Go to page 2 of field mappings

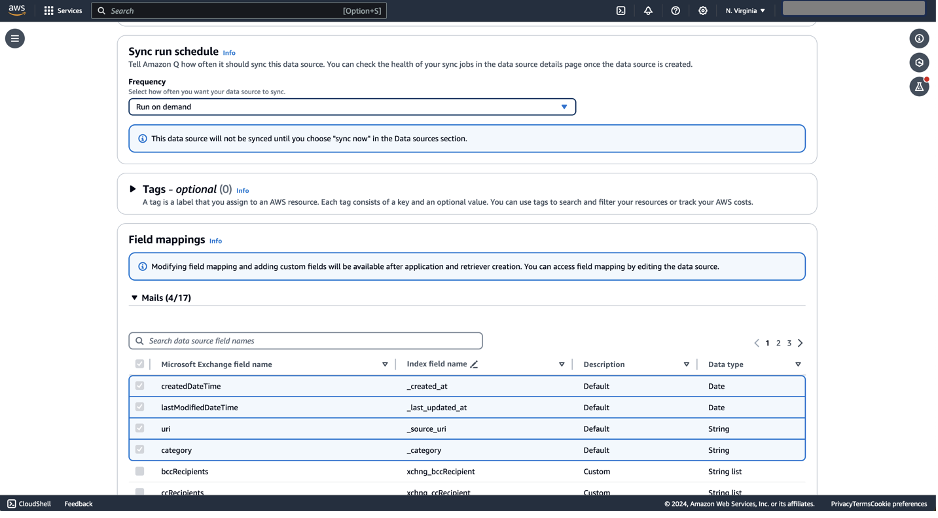coord(779,343)
